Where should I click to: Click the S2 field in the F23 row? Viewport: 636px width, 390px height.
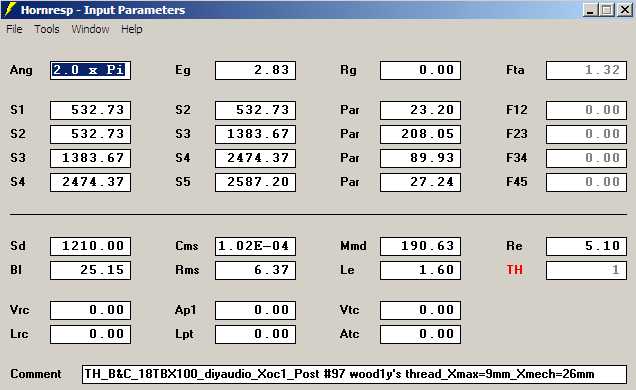pos(90,134)
